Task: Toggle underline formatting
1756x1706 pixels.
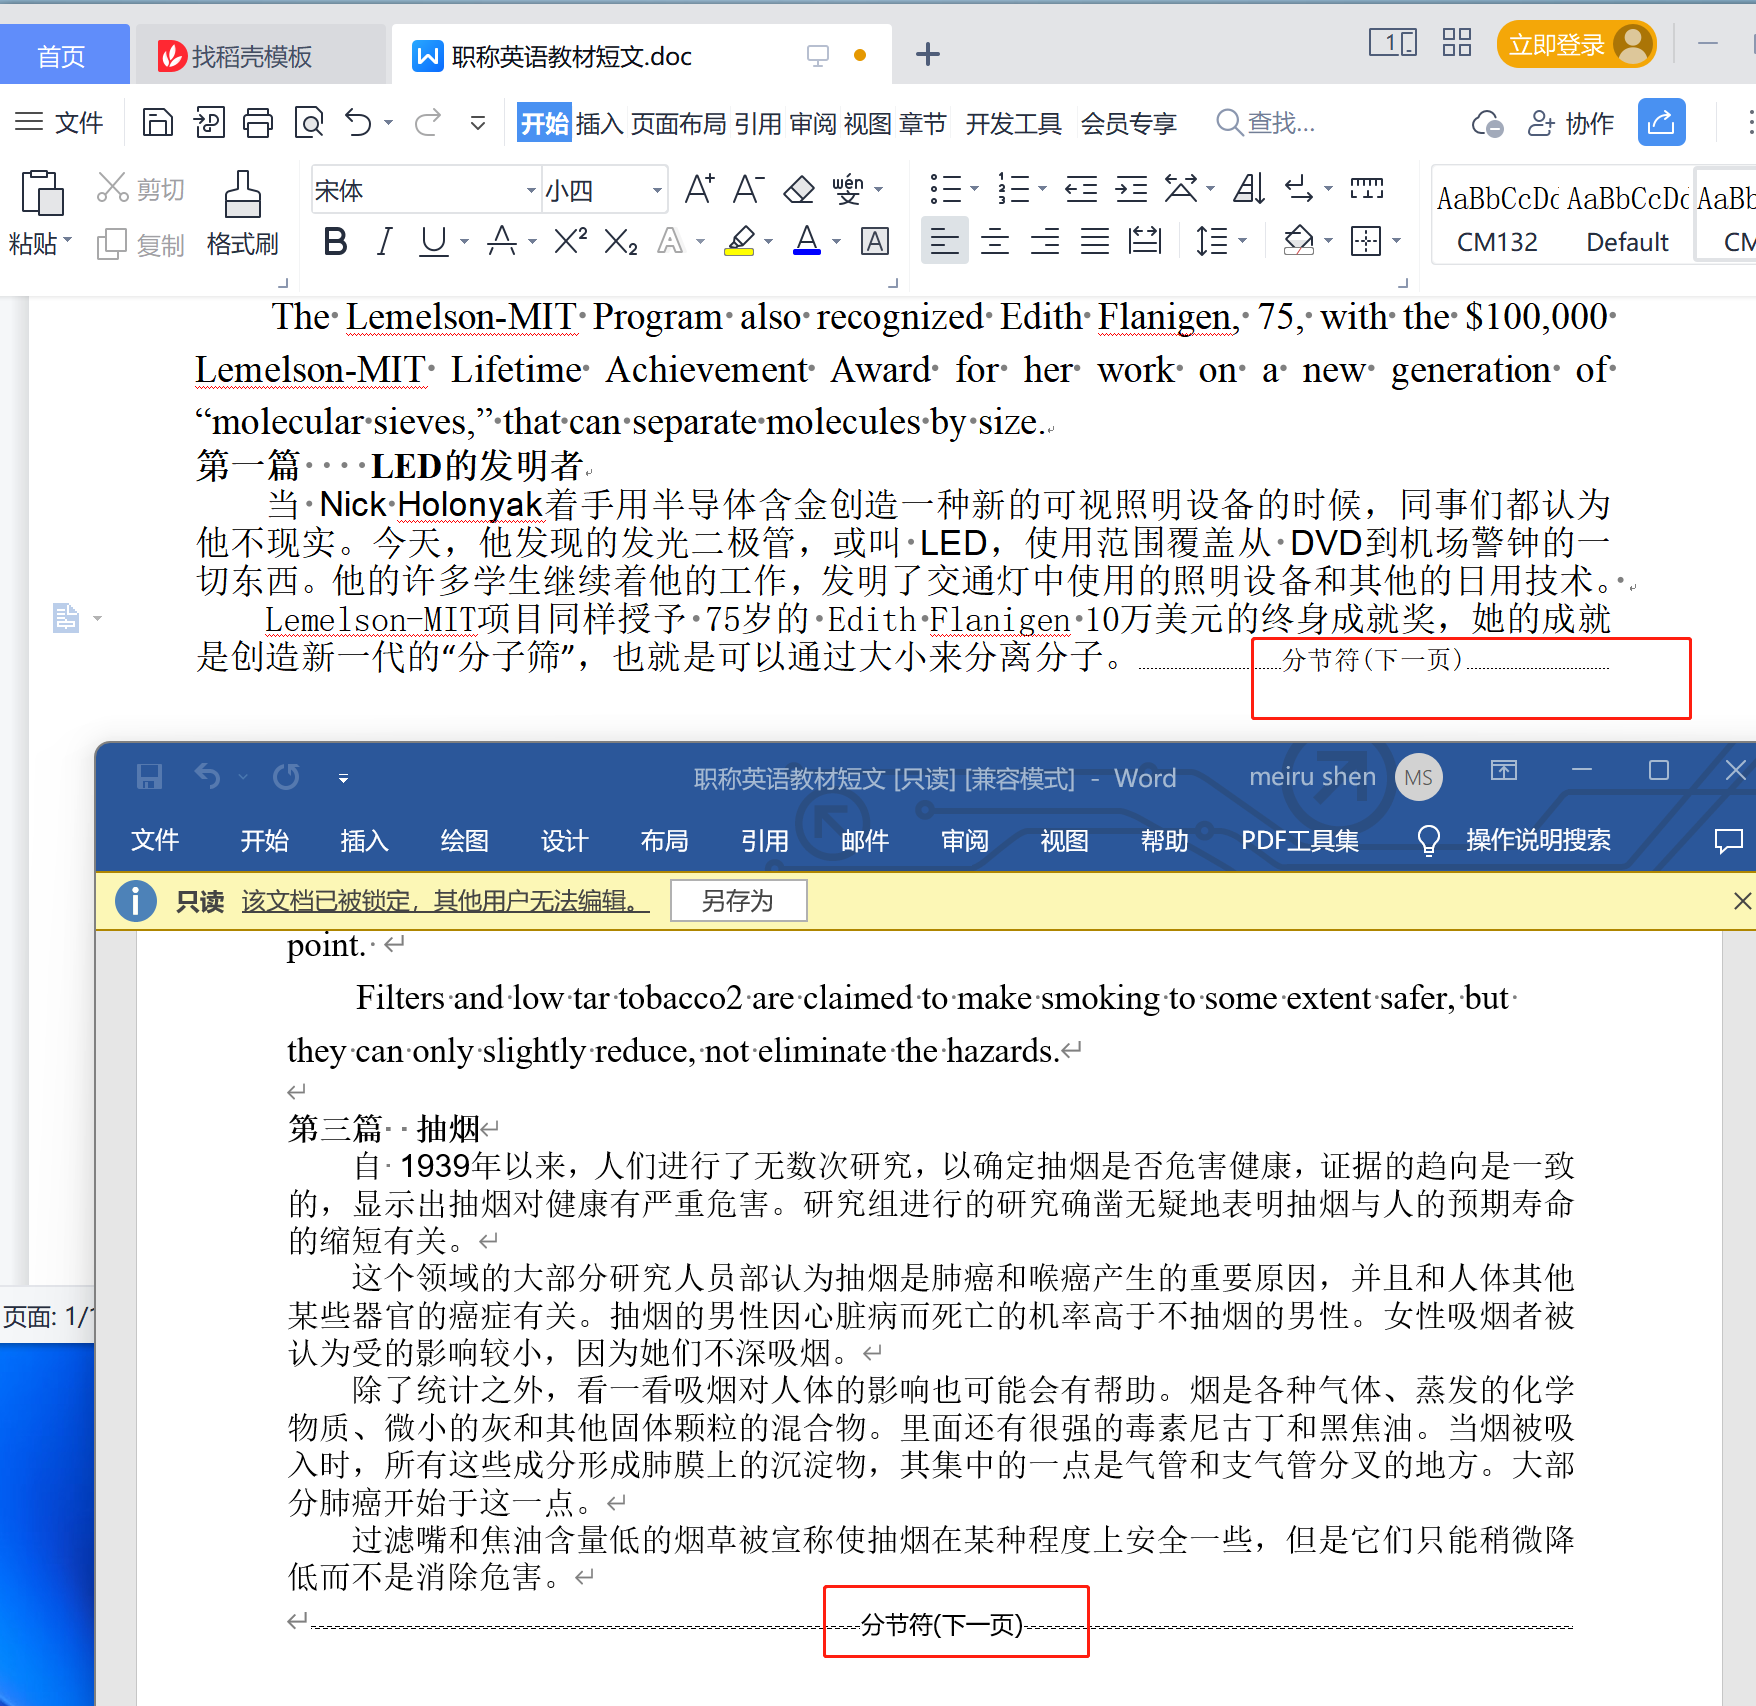Action: pyautogui.click(x=432, y=240)
